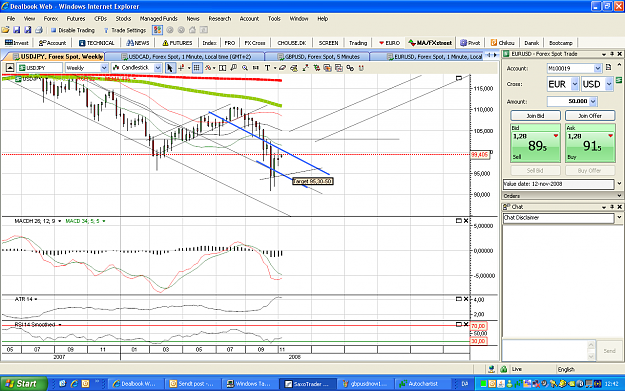Click the 70,00 RSI level marker

pyautogui.click(x=478, y=326)
